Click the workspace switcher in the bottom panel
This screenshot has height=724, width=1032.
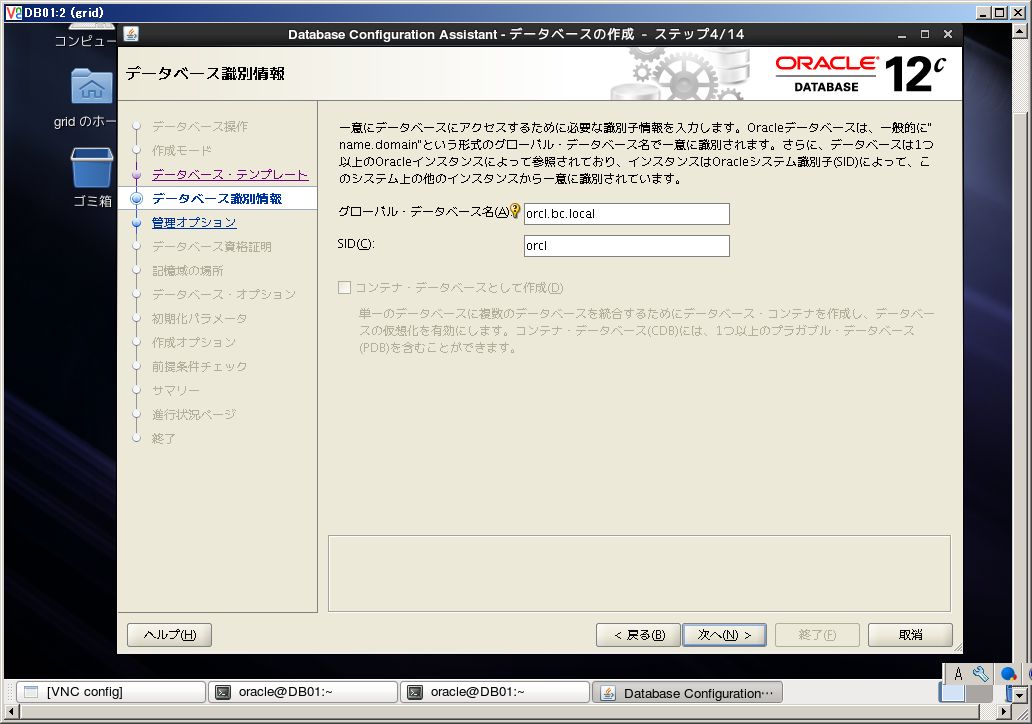point(965,692)
